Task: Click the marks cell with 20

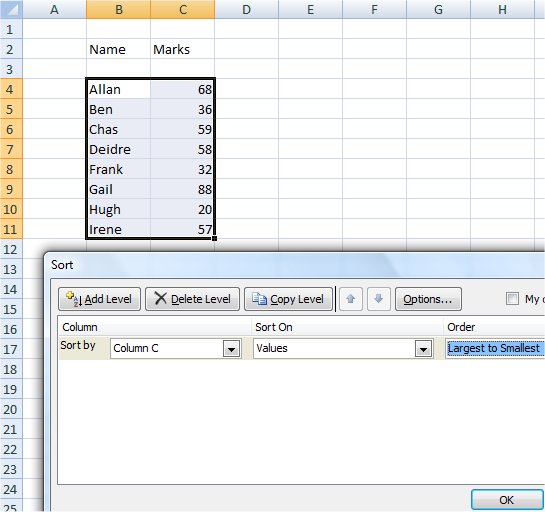Action: 183,209
